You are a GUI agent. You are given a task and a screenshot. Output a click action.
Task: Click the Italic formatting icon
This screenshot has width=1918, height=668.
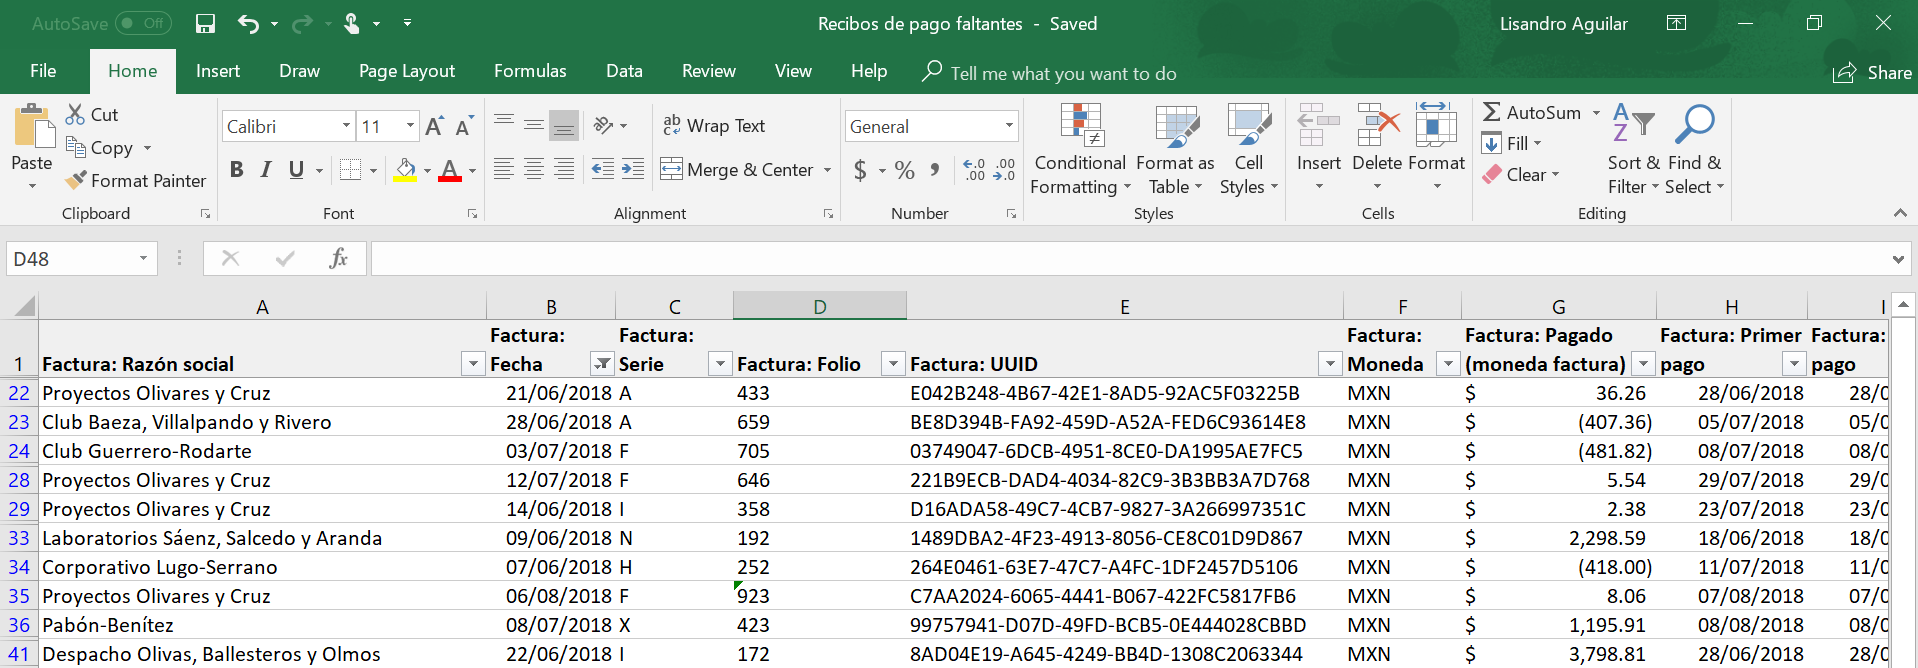click(x=266, y=170)
